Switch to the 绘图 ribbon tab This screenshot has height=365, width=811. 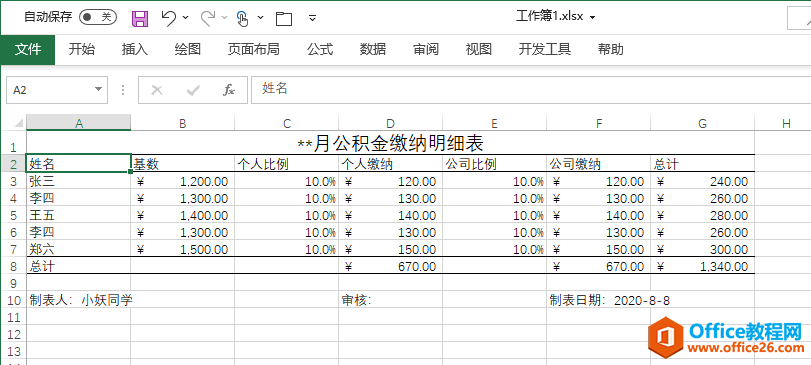coord(188,50)
